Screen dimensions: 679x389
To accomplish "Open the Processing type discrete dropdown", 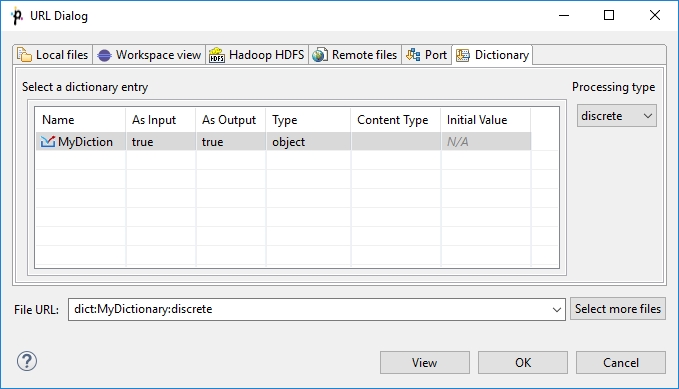I will point(617,116).
